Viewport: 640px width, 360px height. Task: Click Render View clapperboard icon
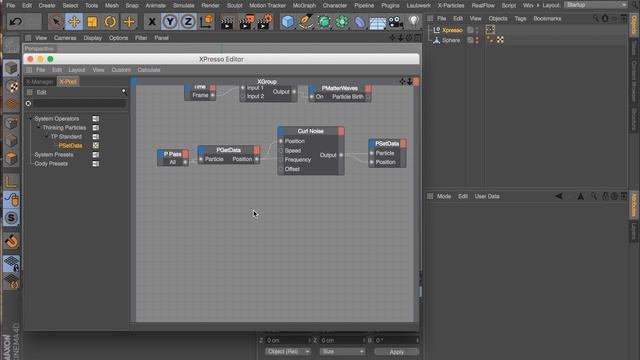(x=227, y=22)
